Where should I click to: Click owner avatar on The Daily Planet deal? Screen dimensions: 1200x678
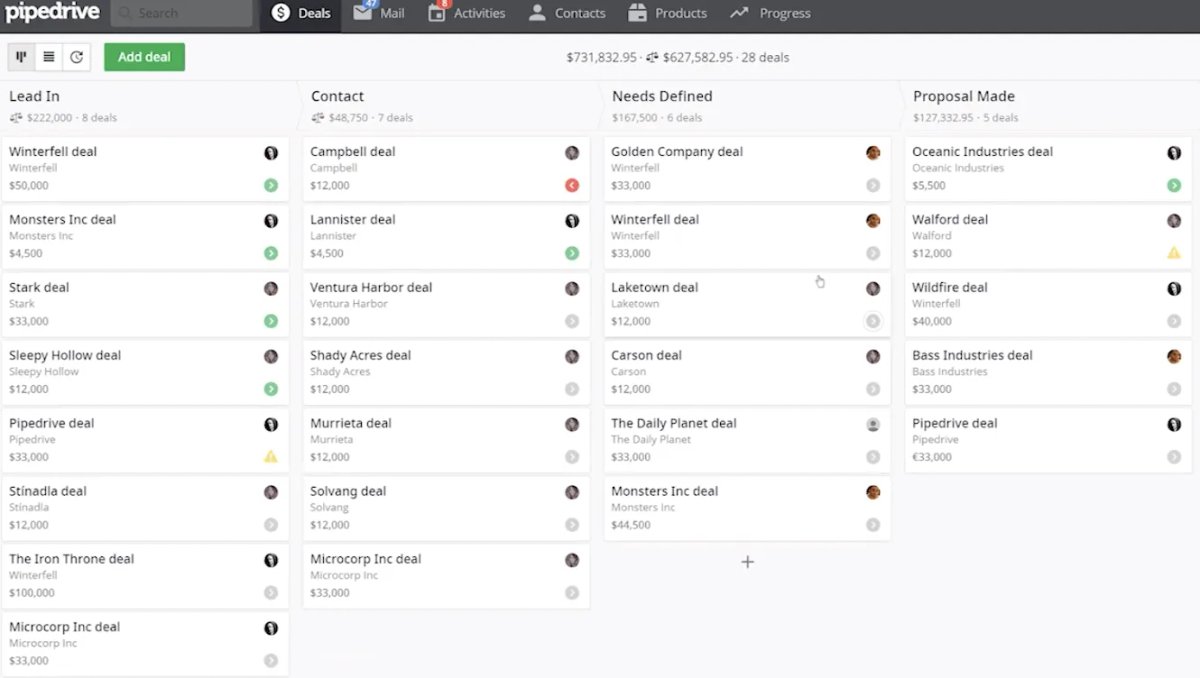pyautogui.click(x=873, y=425)
